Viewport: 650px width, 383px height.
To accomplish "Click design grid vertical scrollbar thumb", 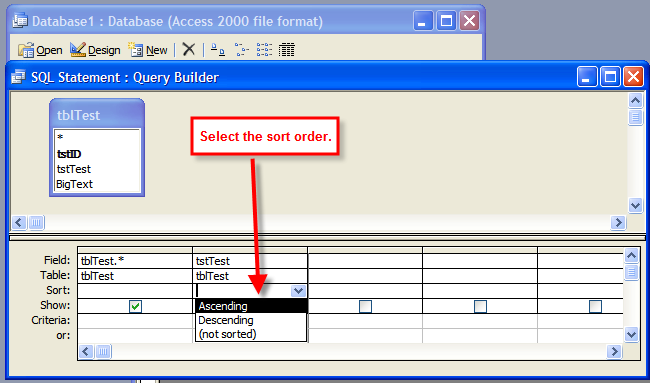I will point(631,272).
